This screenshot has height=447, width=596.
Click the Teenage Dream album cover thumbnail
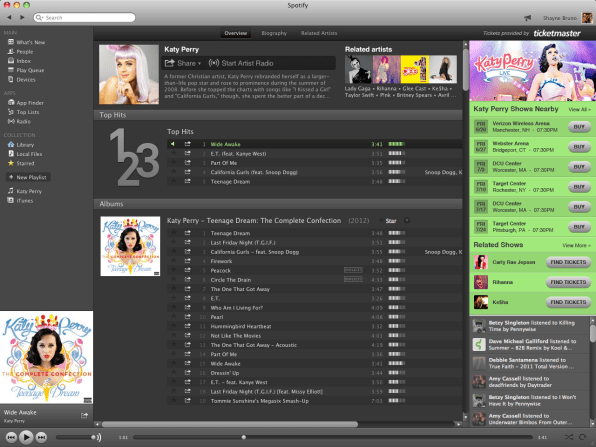pyautogui.click(x=130, y=246)
